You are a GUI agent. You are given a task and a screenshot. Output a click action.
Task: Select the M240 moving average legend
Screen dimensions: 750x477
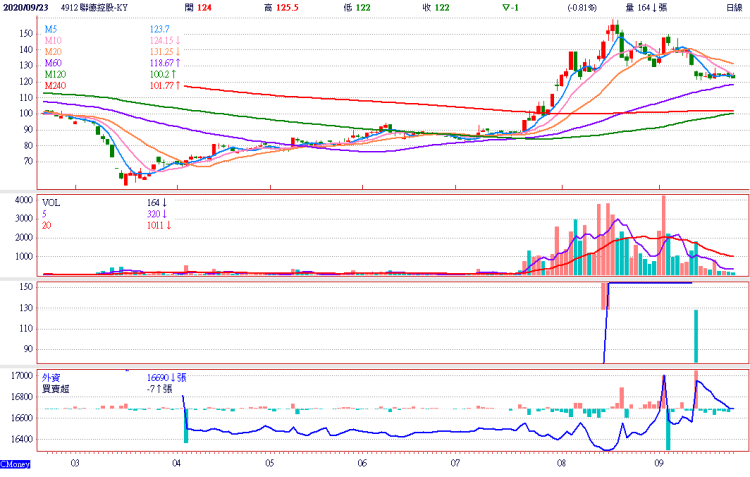(56, 87)
